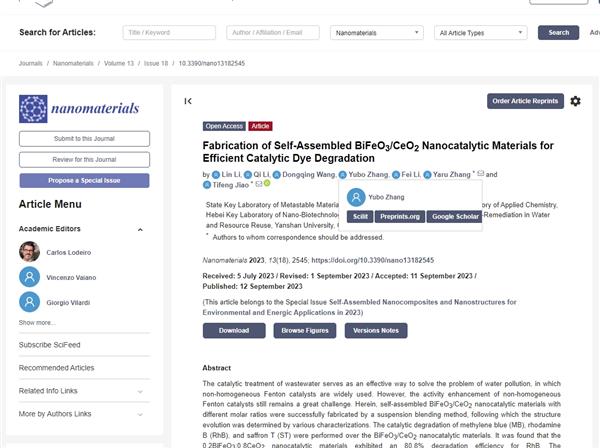Viewport: 600px width, 448px height.
Task: Click the Download button
Action: [234, 330]
